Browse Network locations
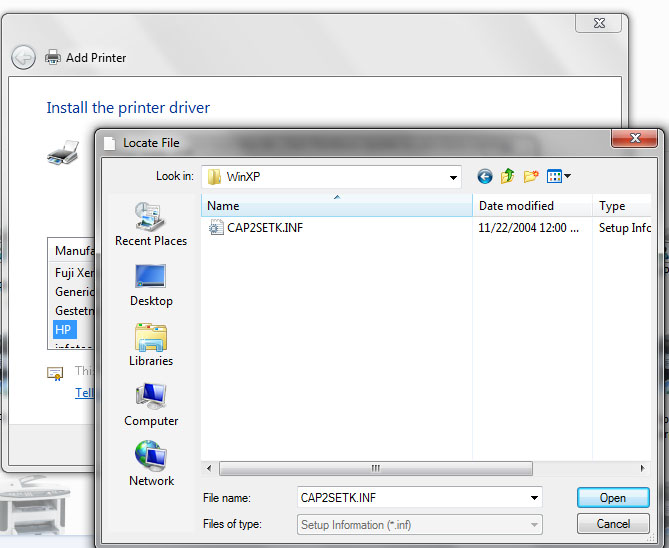Viewport: 669px width, 548px height. click(x=151, y=464)
